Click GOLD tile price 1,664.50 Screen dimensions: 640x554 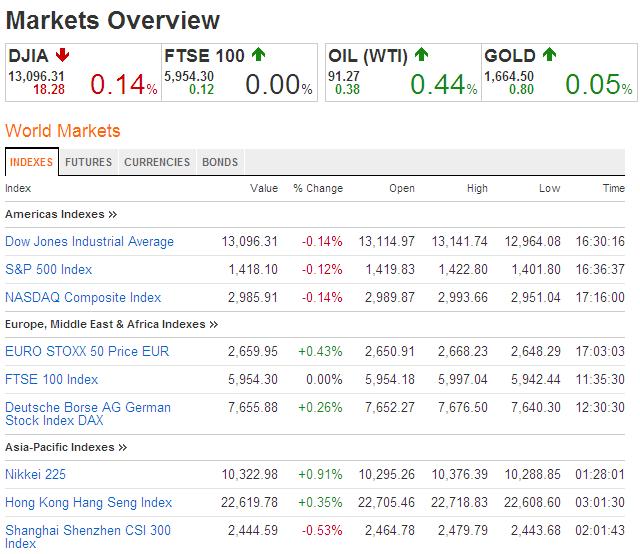pyautogui.click(x=509, y=76)
